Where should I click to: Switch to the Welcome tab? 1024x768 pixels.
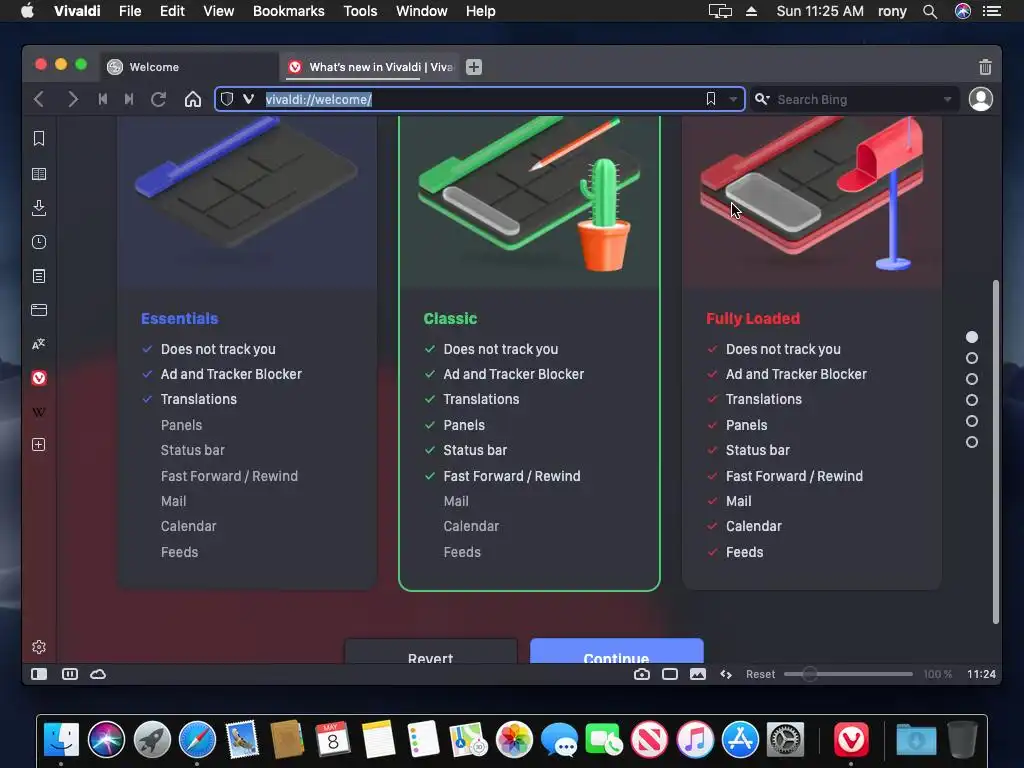tap(189, 67)
